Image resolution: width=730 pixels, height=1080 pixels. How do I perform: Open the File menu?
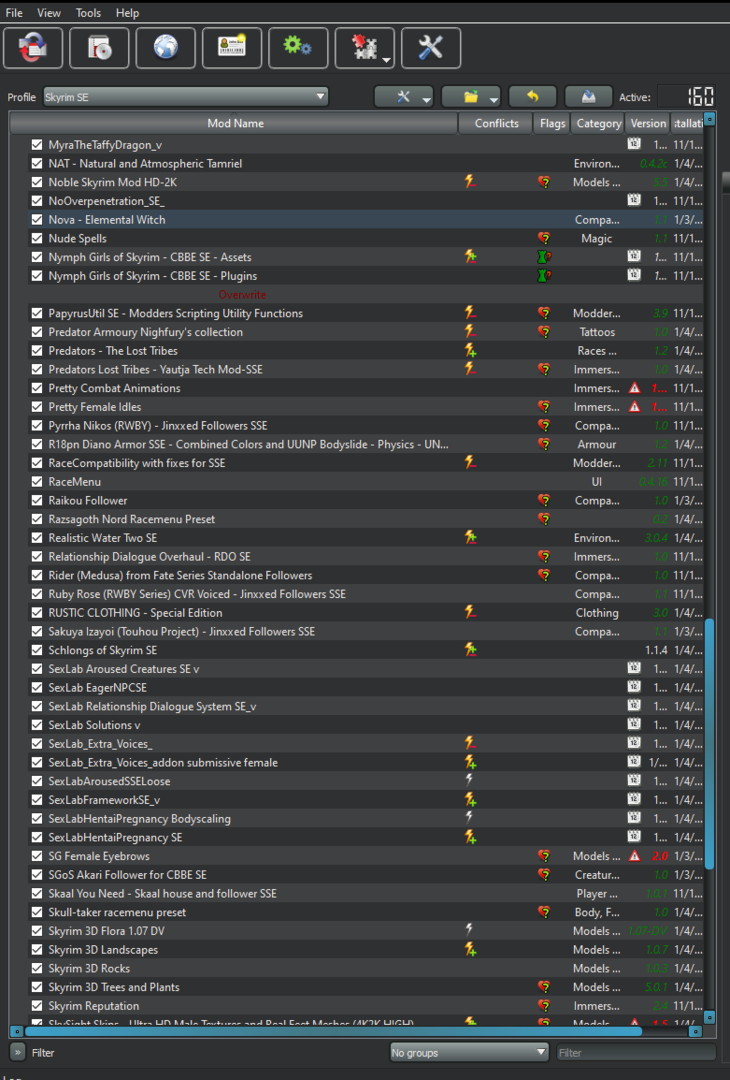14,12
